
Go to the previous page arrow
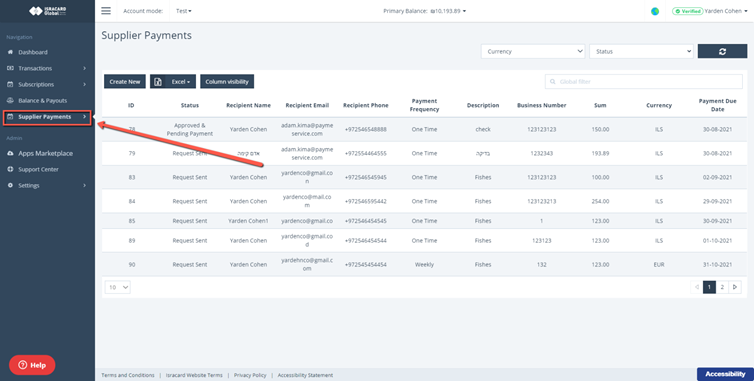[697, 287]
